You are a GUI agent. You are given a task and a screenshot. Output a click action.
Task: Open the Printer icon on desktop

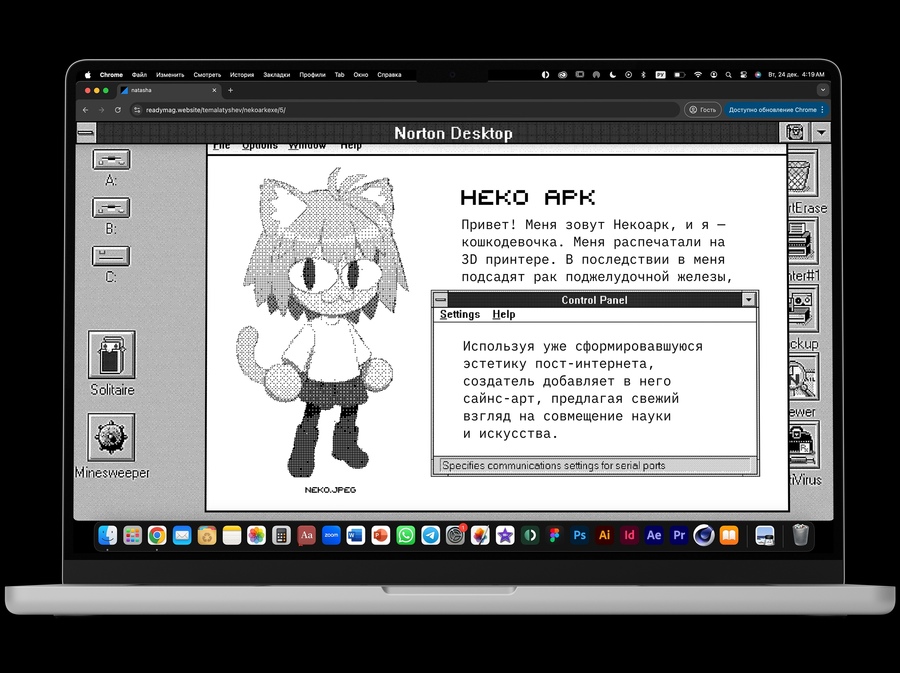800,243
